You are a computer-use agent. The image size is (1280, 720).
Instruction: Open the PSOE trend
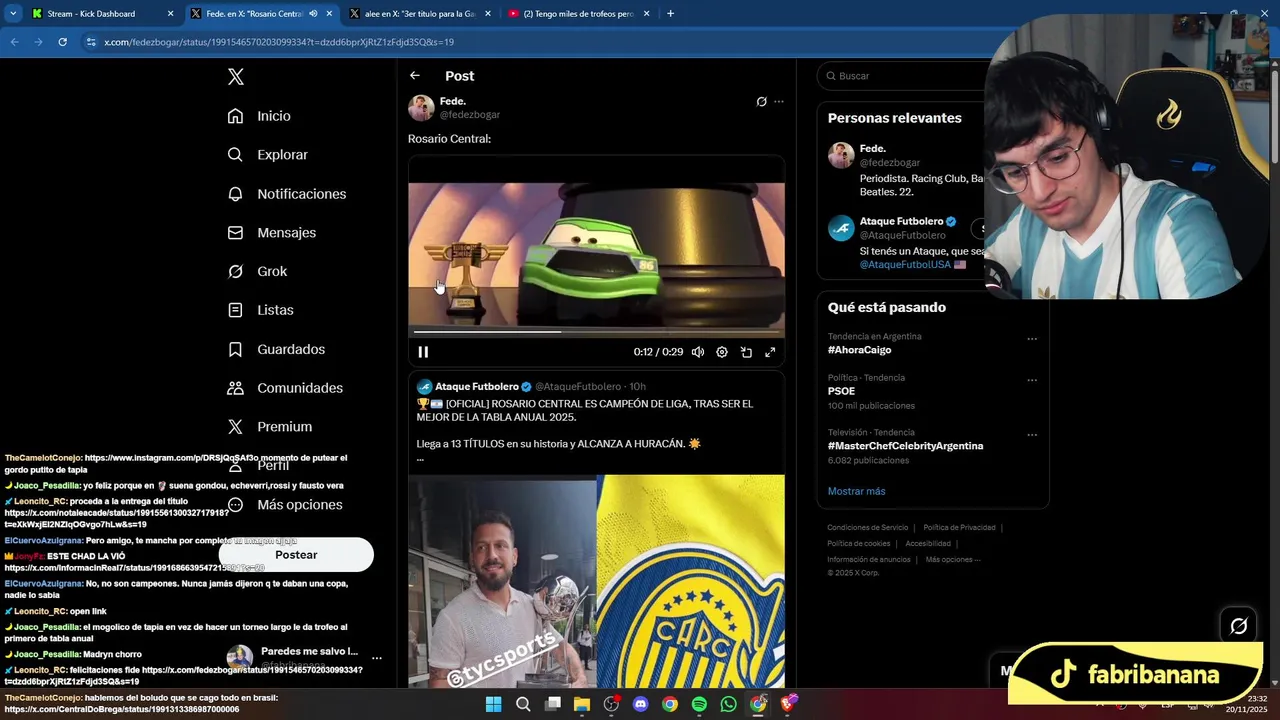coord(841,391)
